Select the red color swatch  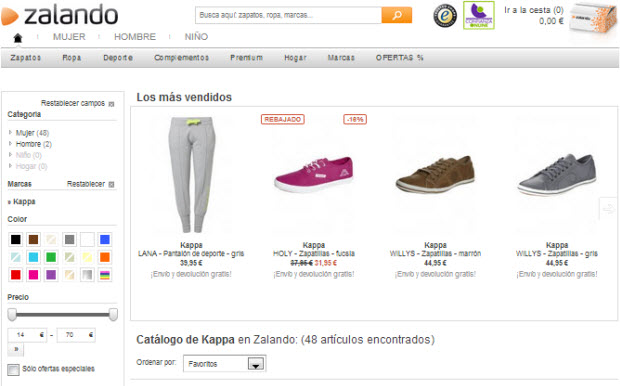coord(16,275)
